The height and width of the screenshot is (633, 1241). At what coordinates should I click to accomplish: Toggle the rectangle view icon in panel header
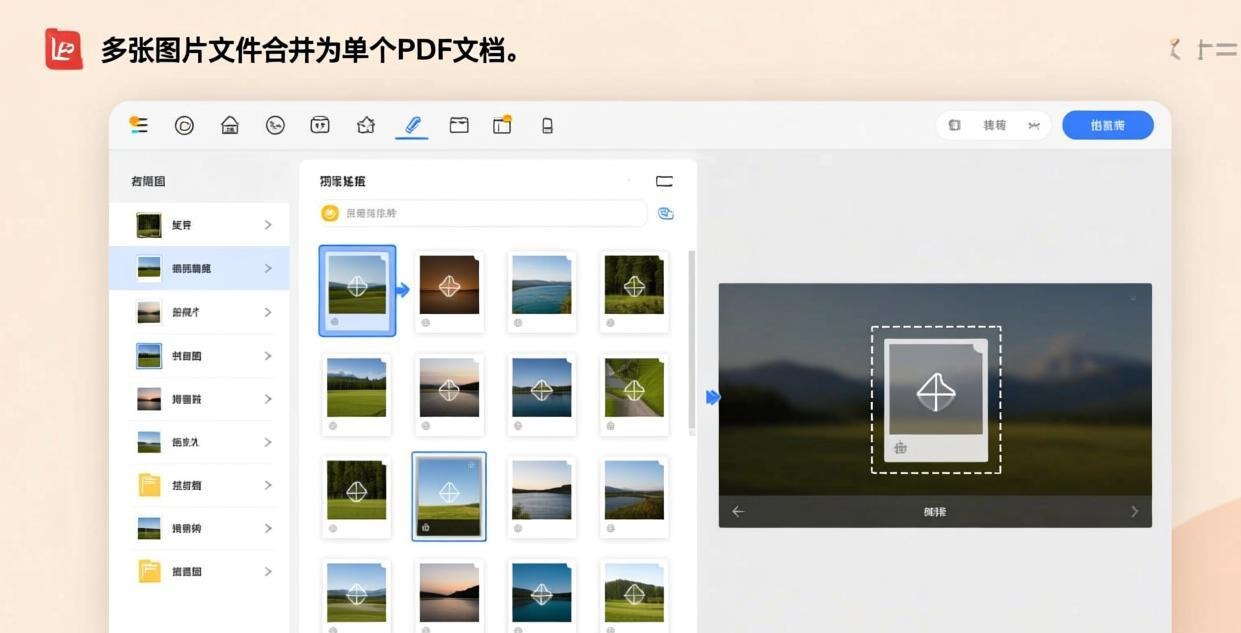[664, 181]
